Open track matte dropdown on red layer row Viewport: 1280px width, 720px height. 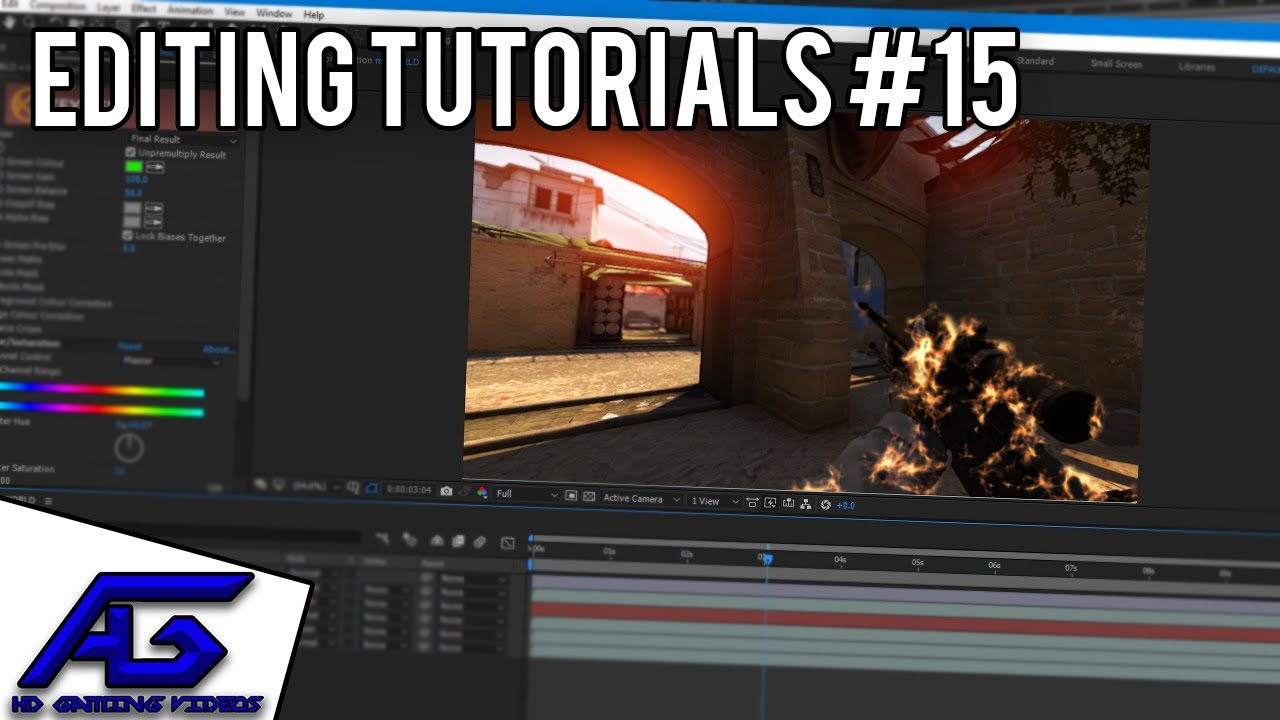point(386,605)
